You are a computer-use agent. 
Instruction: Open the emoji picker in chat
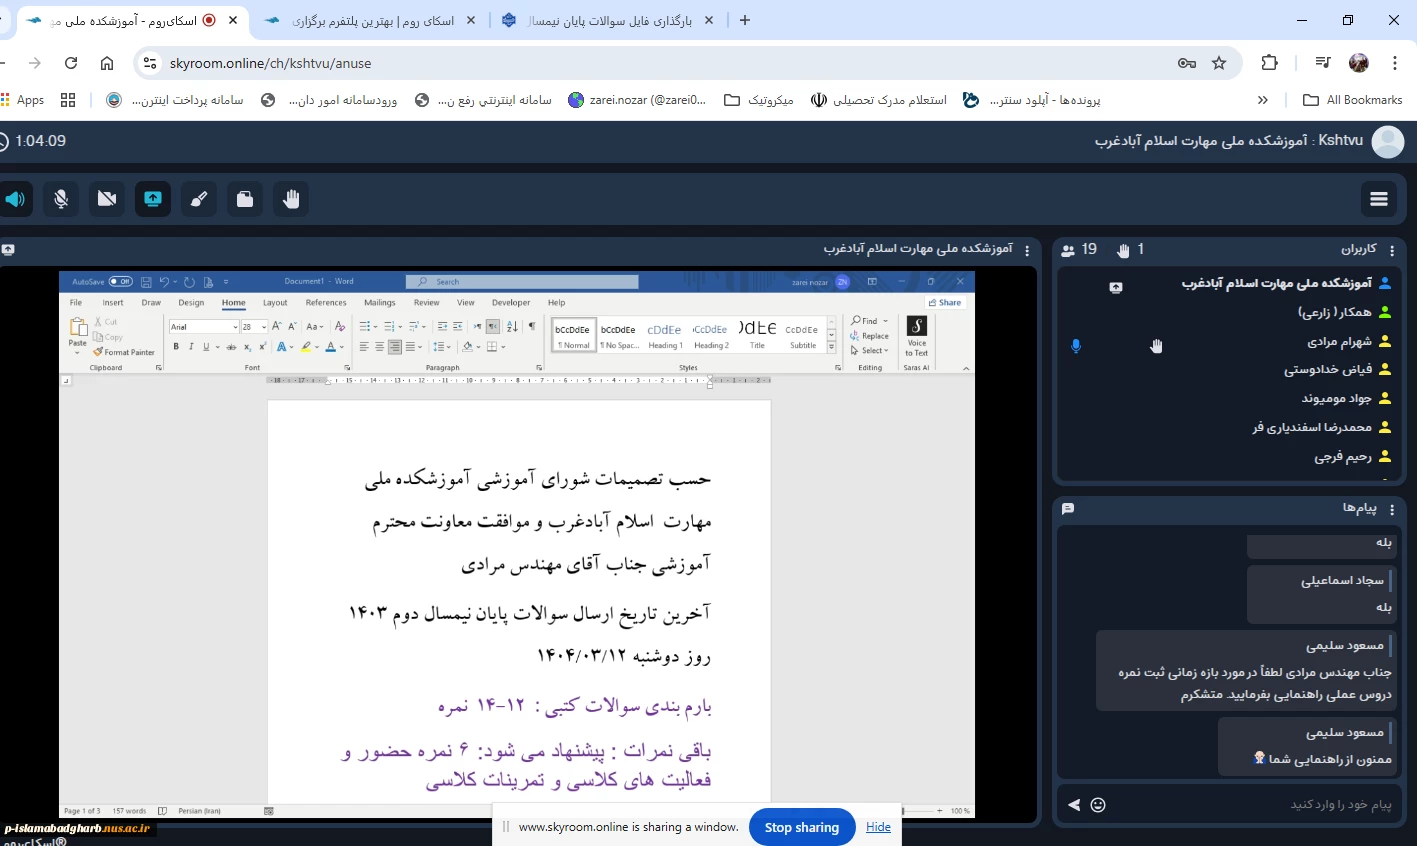click(x=1098, y=804)
